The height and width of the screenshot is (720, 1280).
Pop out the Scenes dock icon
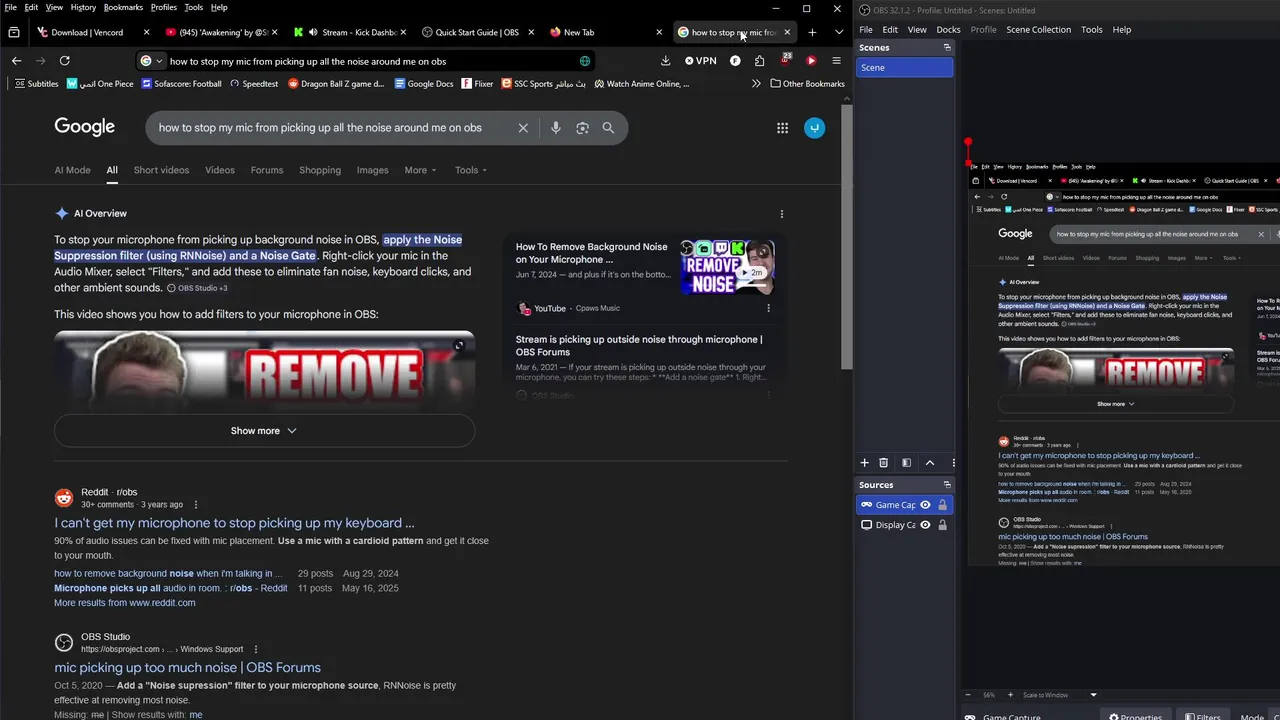(x=947, y=47)
